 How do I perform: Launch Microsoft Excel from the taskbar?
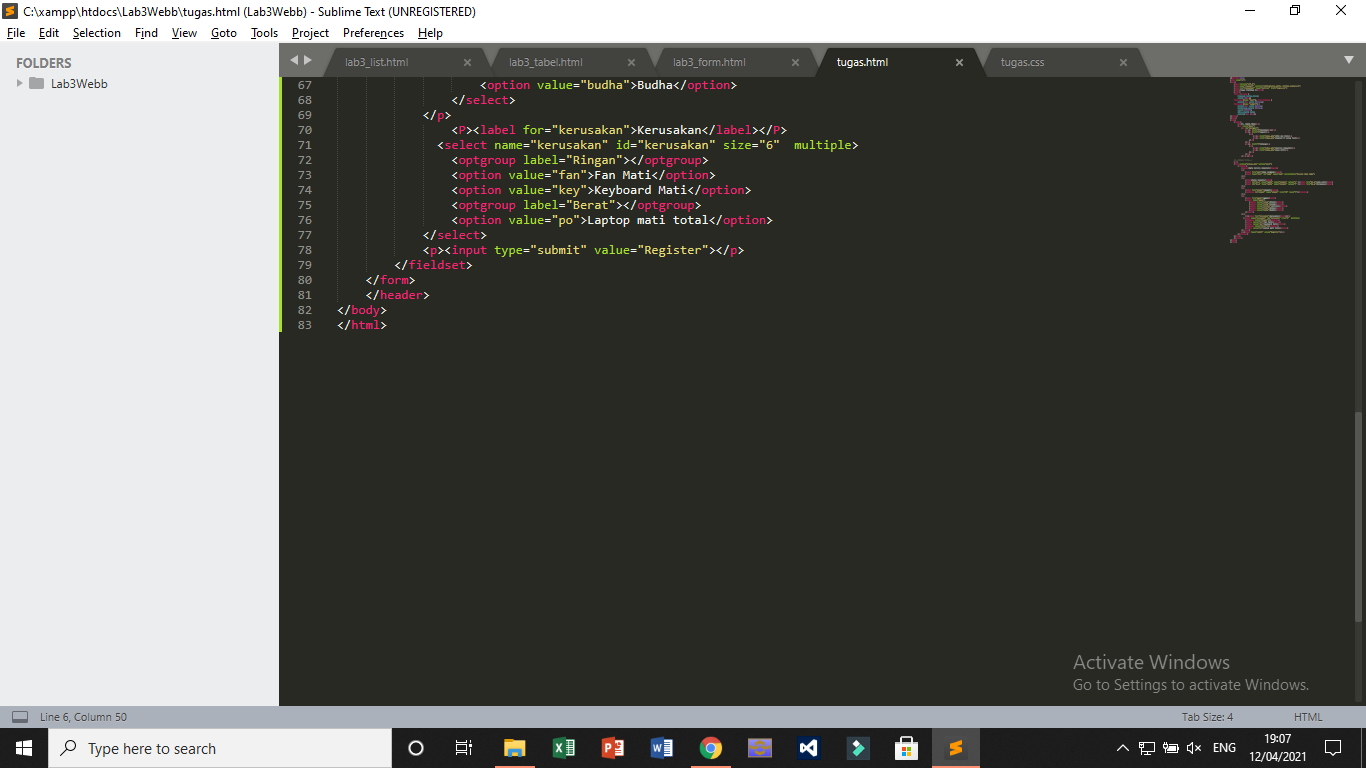click(563, 748)
